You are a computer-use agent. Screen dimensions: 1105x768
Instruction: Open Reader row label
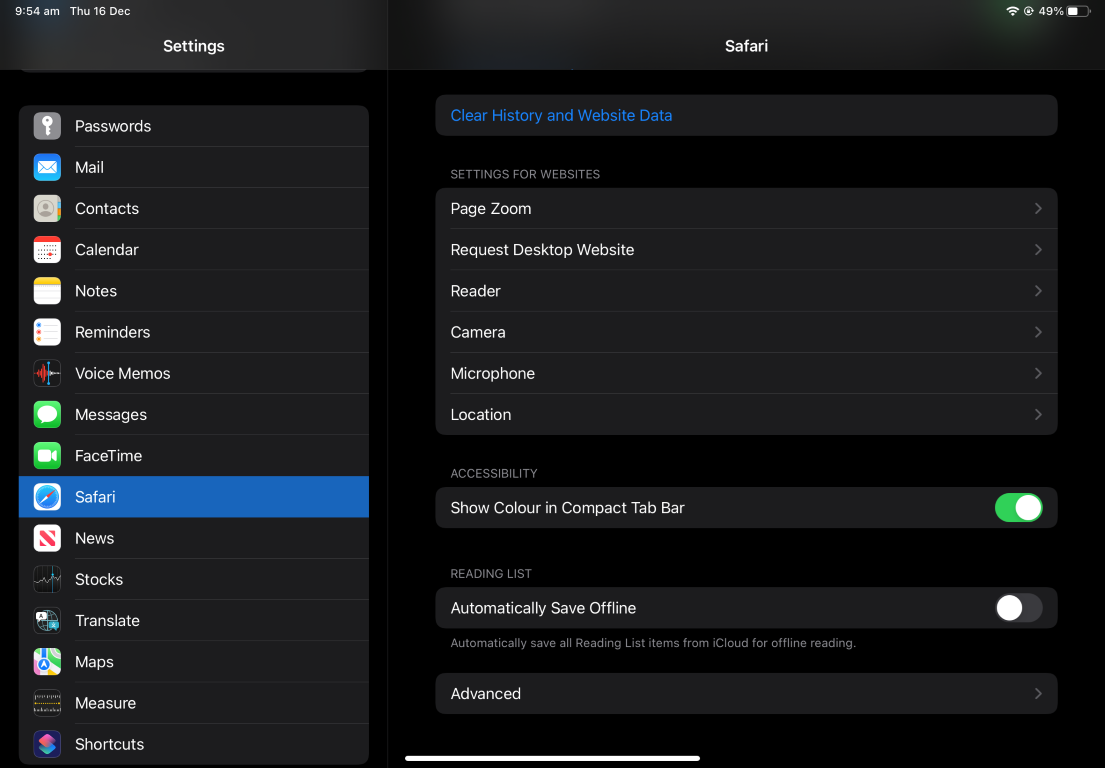click(476, 291)
